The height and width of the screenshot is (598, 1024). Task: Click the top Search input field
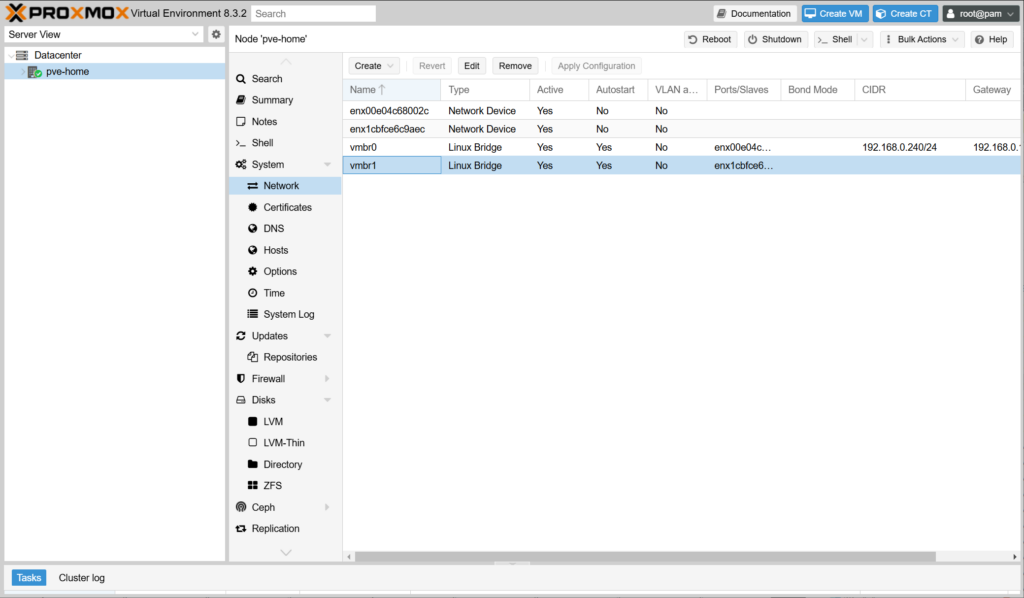[313, 14]
